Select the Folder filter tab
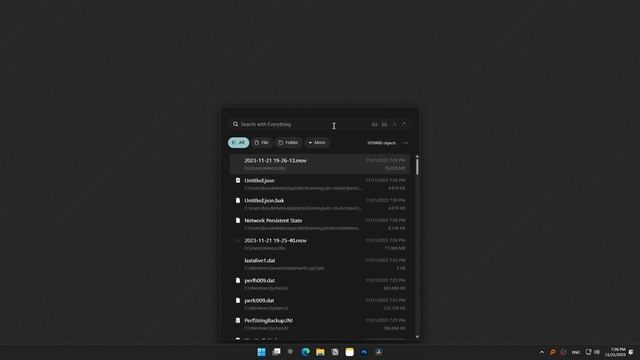 click(x=288, y=142)
